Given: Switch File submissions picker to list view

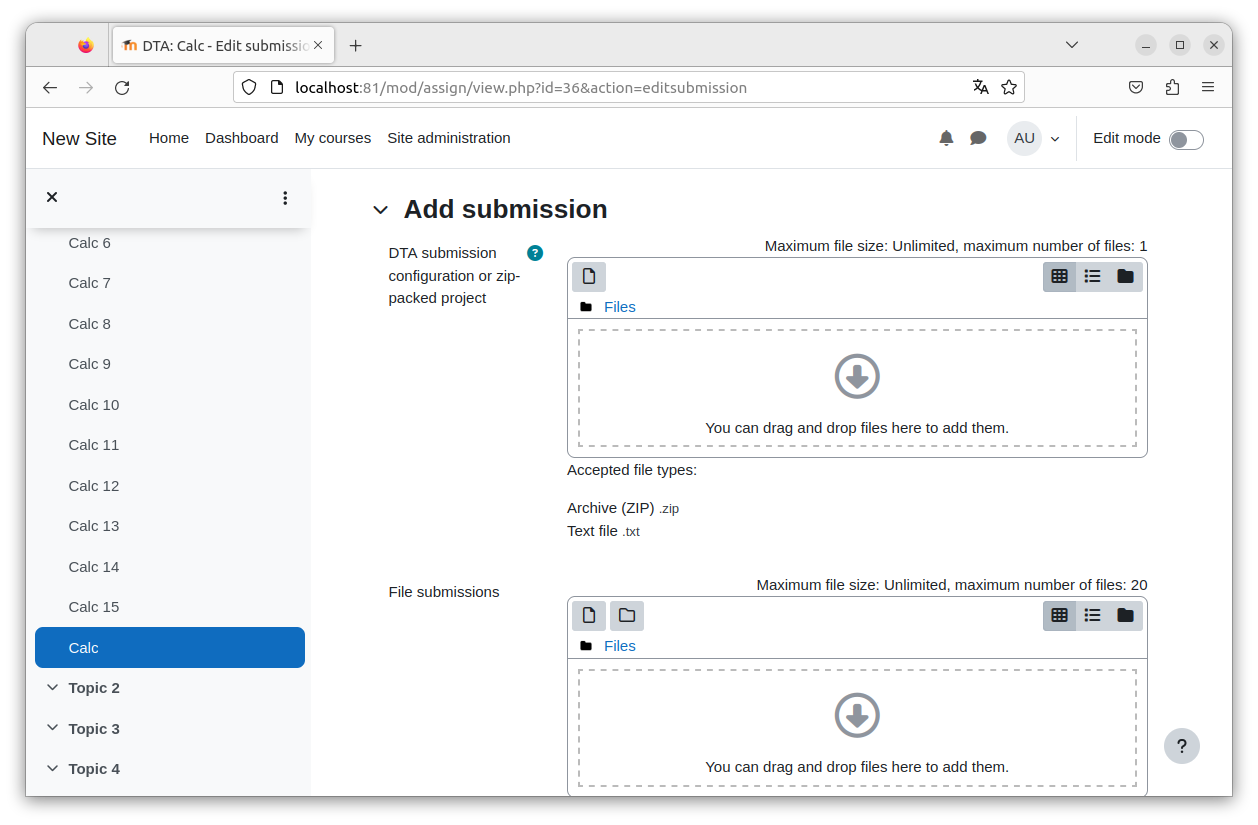Looking at the screenshot, I should (x=1093, y=615).
